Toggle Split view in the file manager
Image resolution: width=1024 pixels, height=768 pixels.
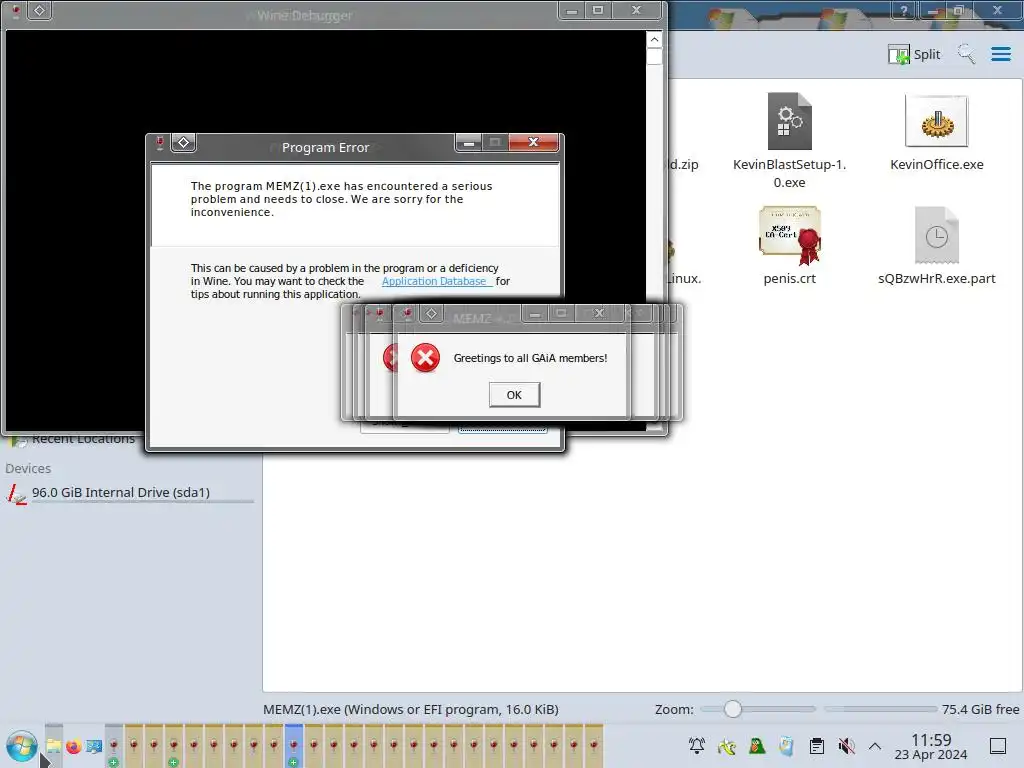click(x=914, y=54)
